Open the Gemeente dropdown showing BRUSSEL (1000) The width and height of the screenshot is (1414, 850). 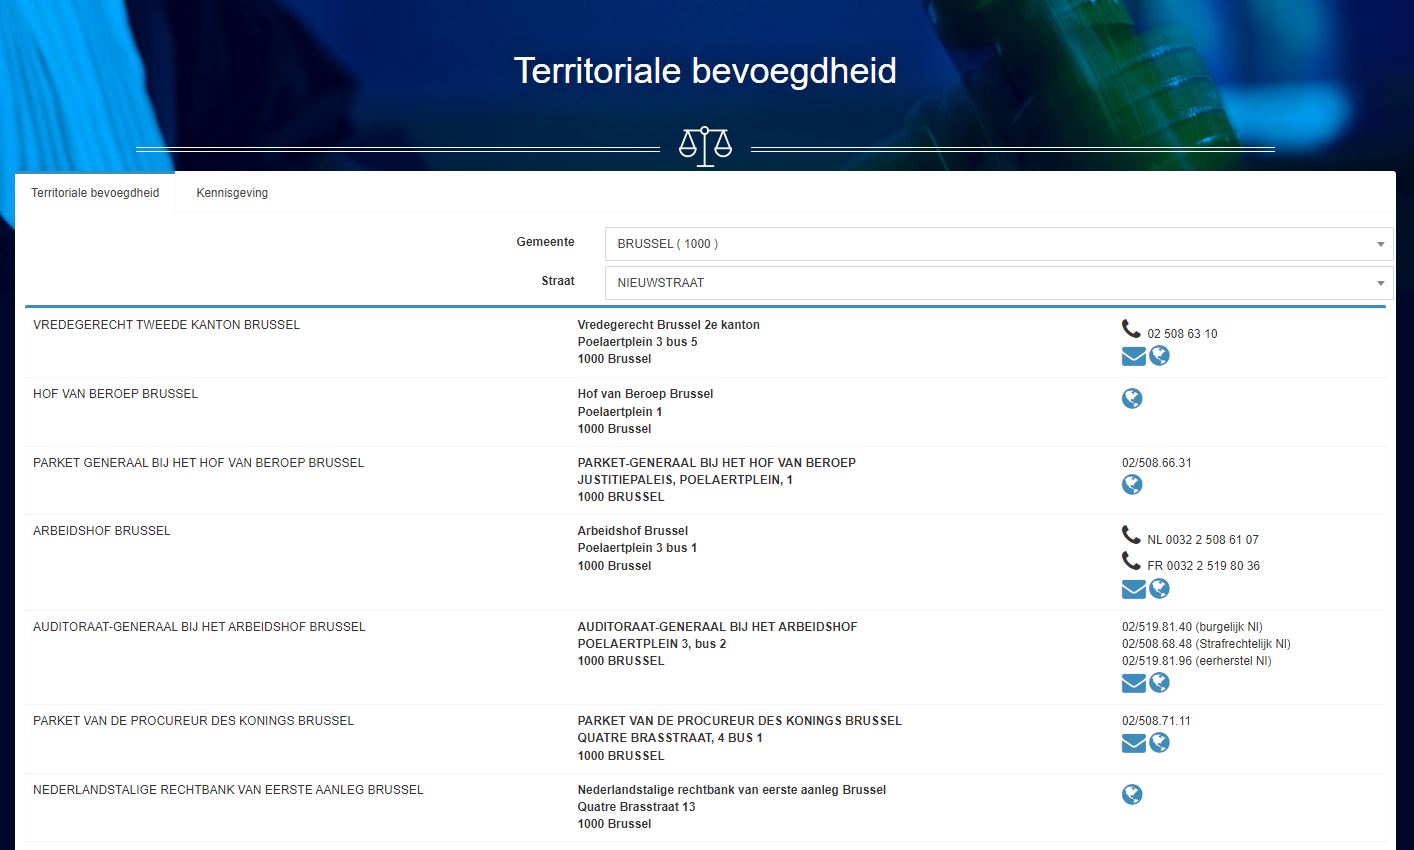coord(990,244)
